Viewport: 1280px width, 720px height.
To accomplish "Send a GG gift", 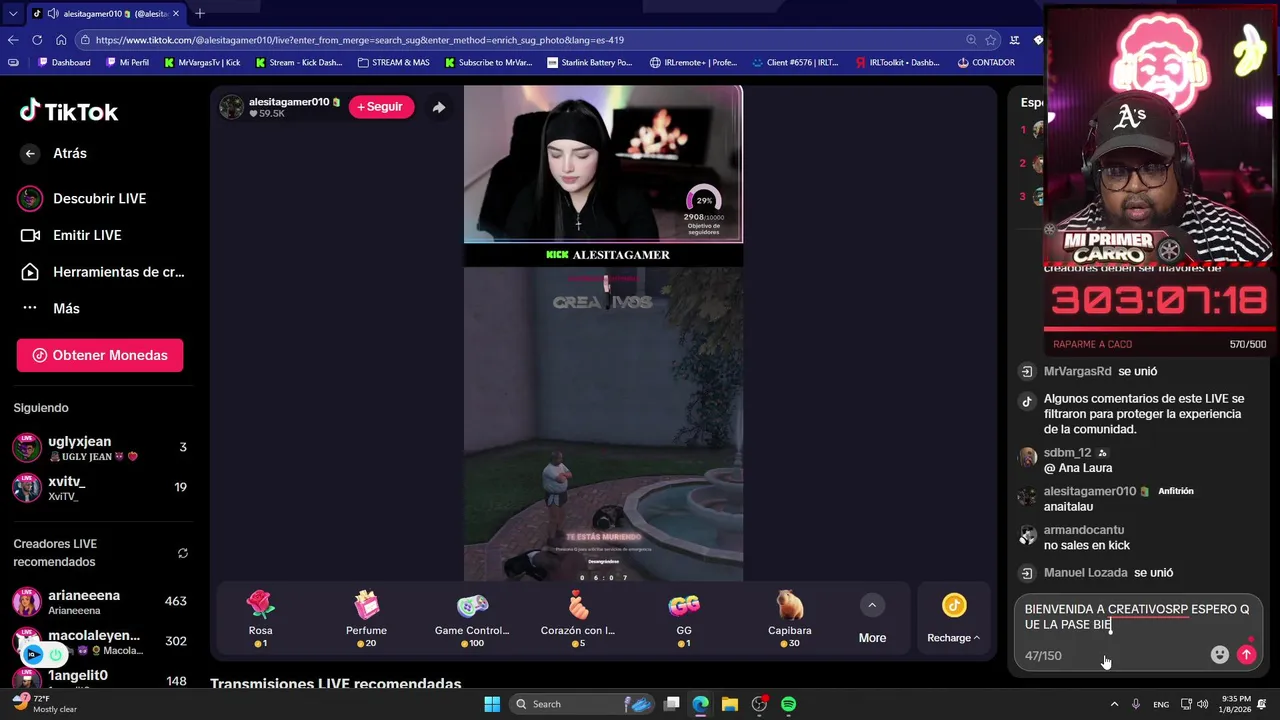I will (684, 618).
